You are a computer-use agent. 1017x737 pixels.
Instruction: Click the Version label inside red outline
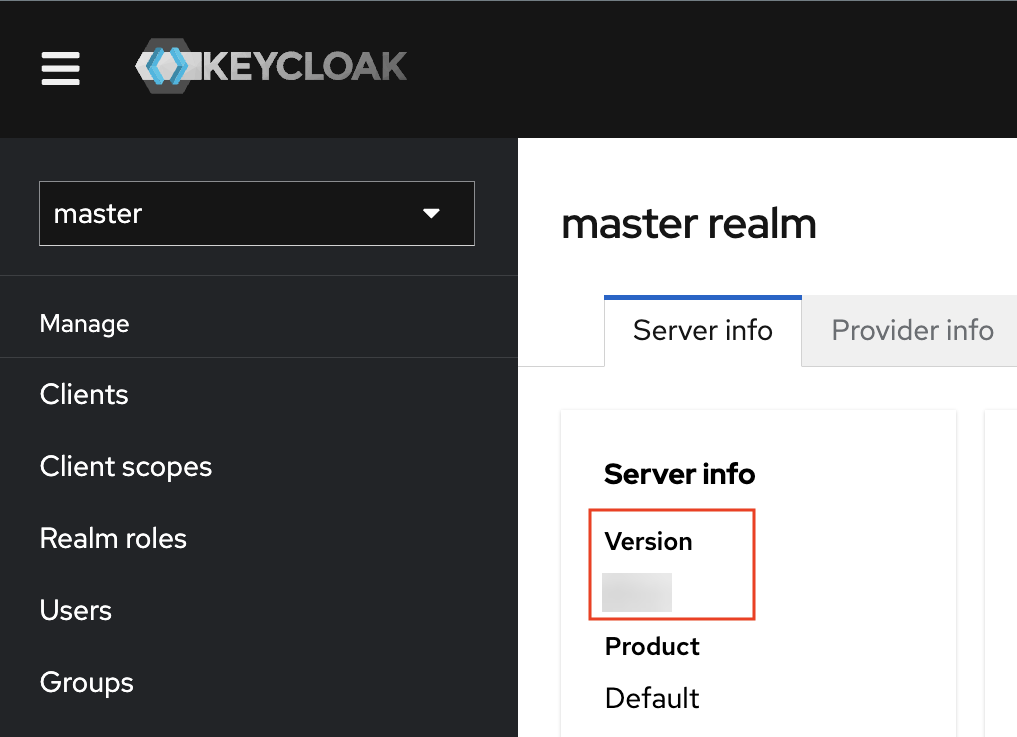[x=648, y=541]
